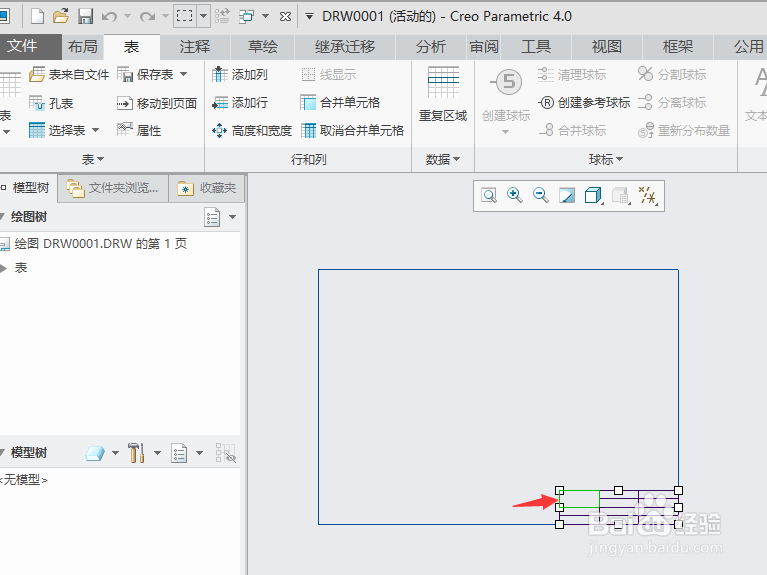Open the selection box dropdown arrow
The height and width of the screenshot is (575, 767).
coord(203,16)
